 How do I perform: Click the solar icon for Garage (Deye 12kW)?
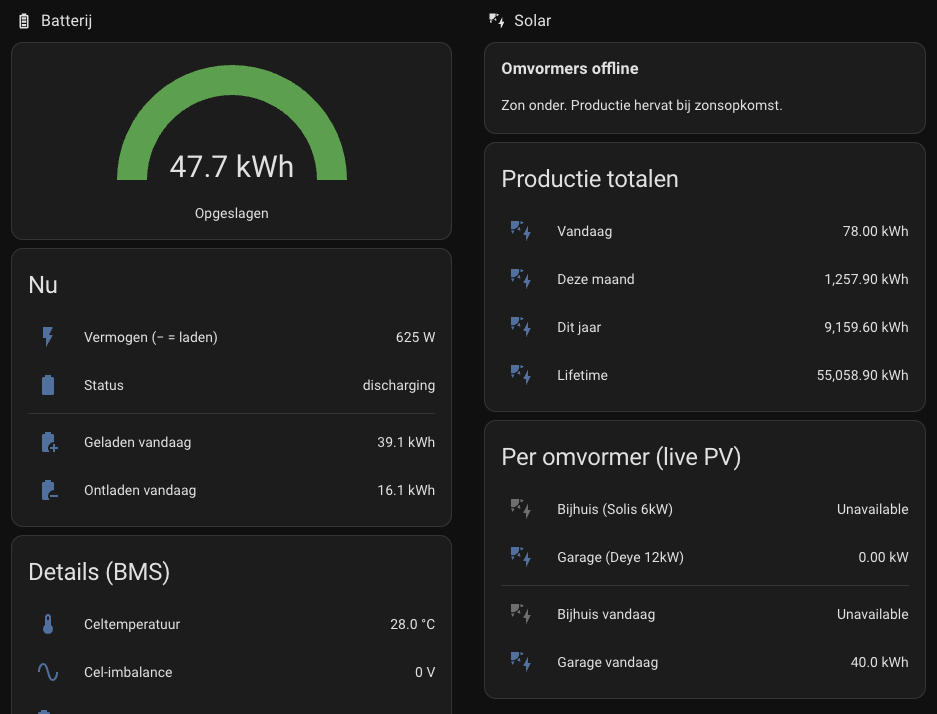point(520,557)
